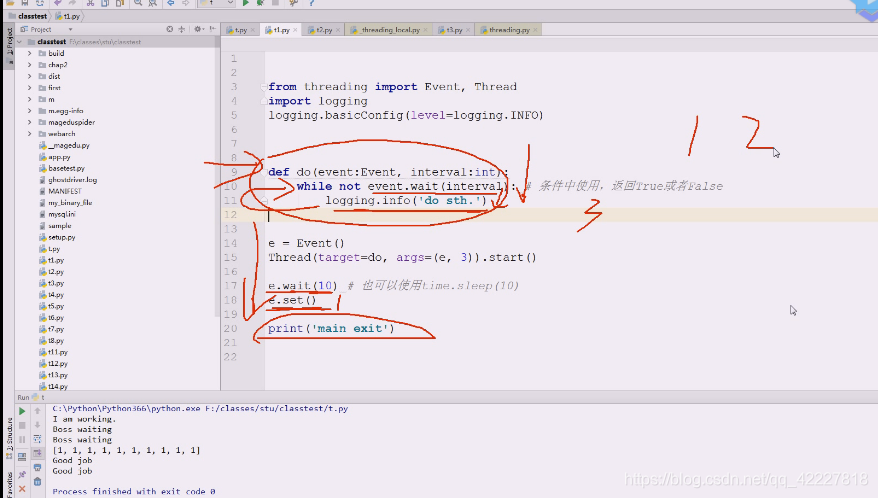
Task: Click scroll from source icon in Project panel
Action: click(170, 29)
